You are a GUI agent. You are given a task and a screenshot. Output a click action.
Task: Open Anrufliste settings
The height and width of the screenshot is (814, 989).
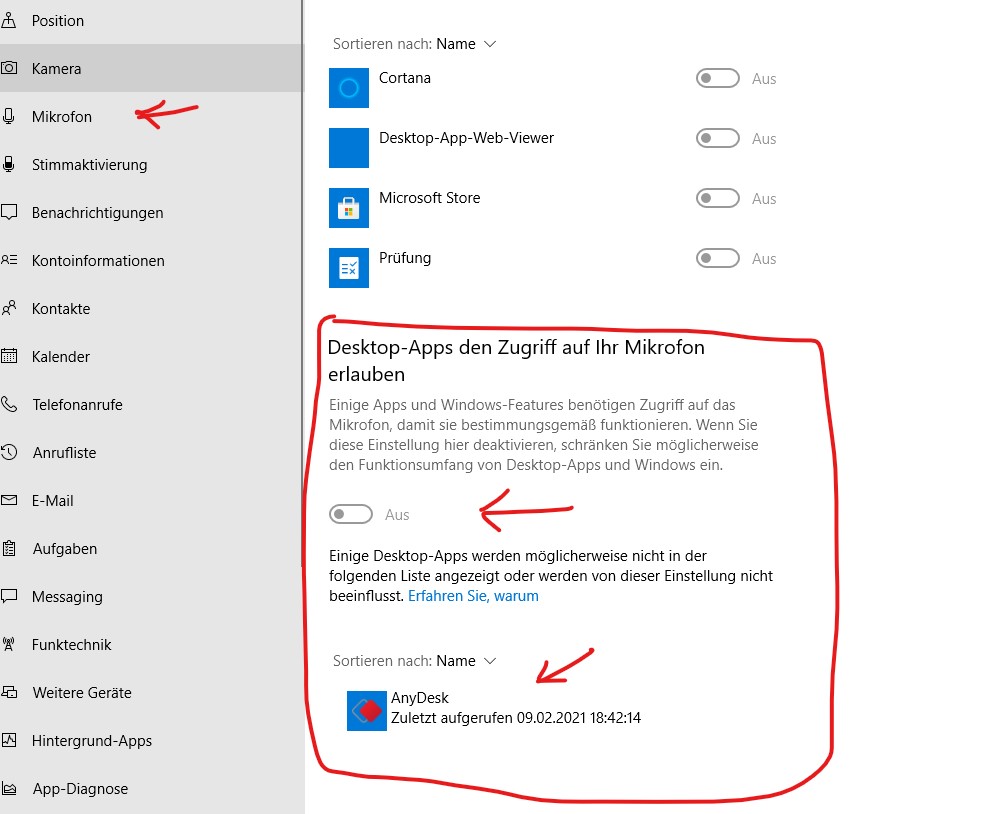pyautogui.click(x=151, y=451)
